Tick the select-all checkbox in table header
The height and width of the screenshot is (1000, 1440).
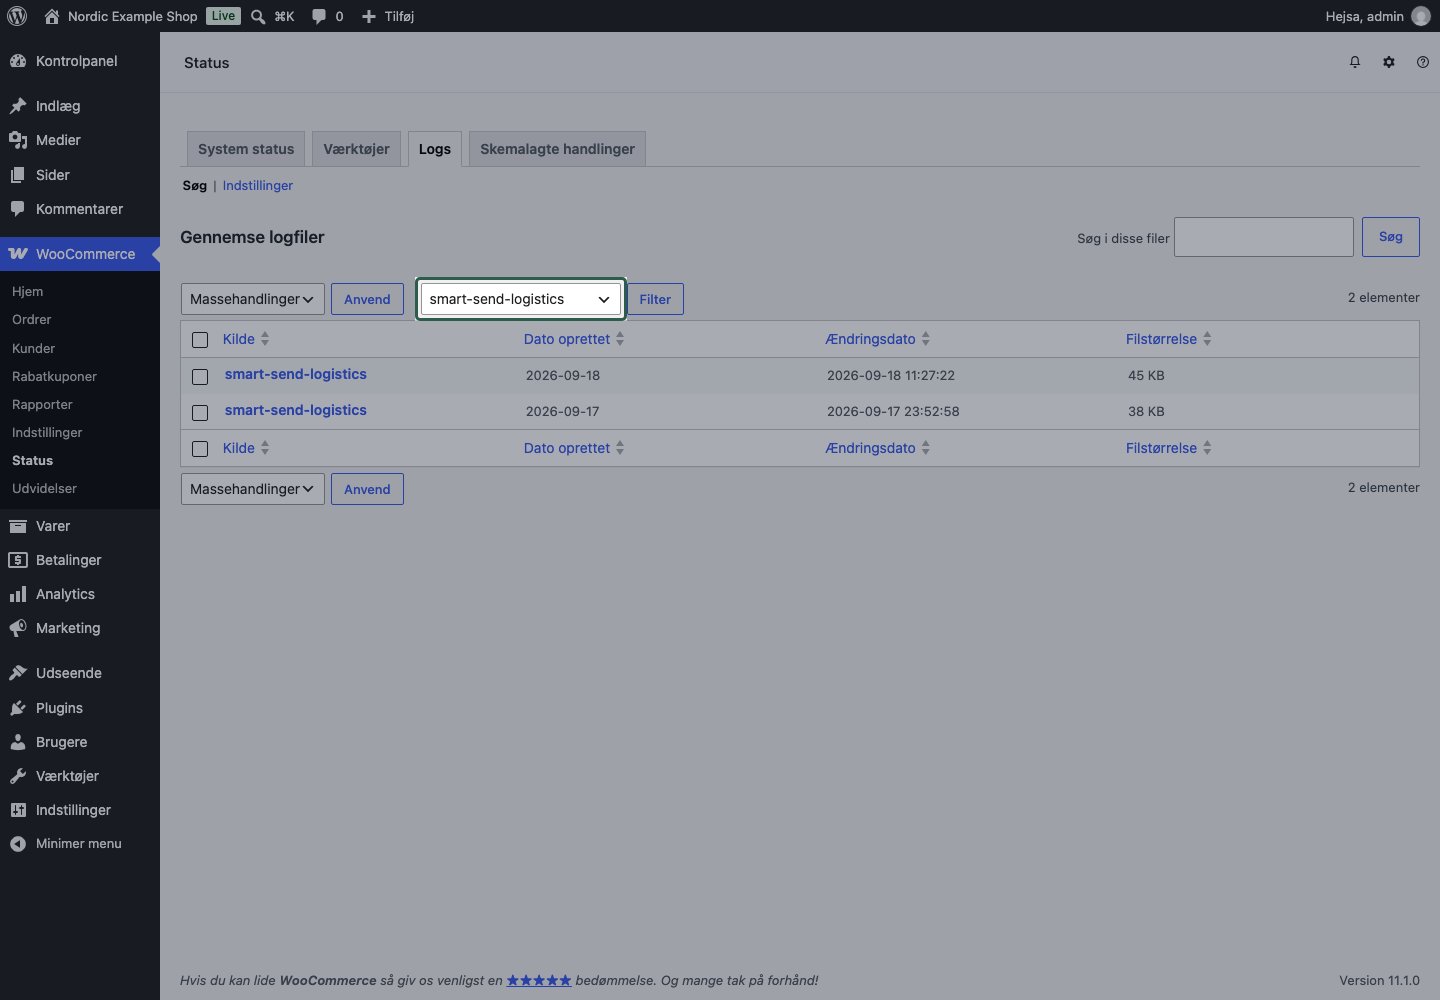[200, 340]
